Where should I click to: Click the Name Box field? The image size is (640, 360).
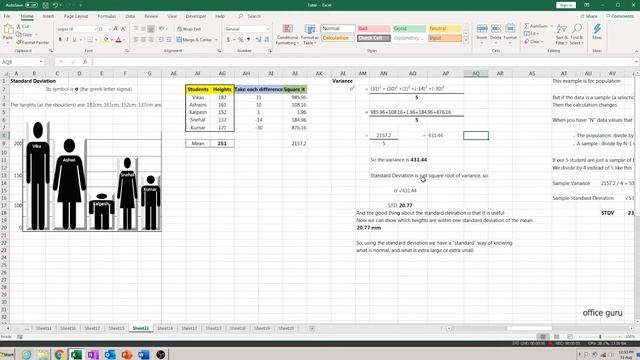(22, 62)
